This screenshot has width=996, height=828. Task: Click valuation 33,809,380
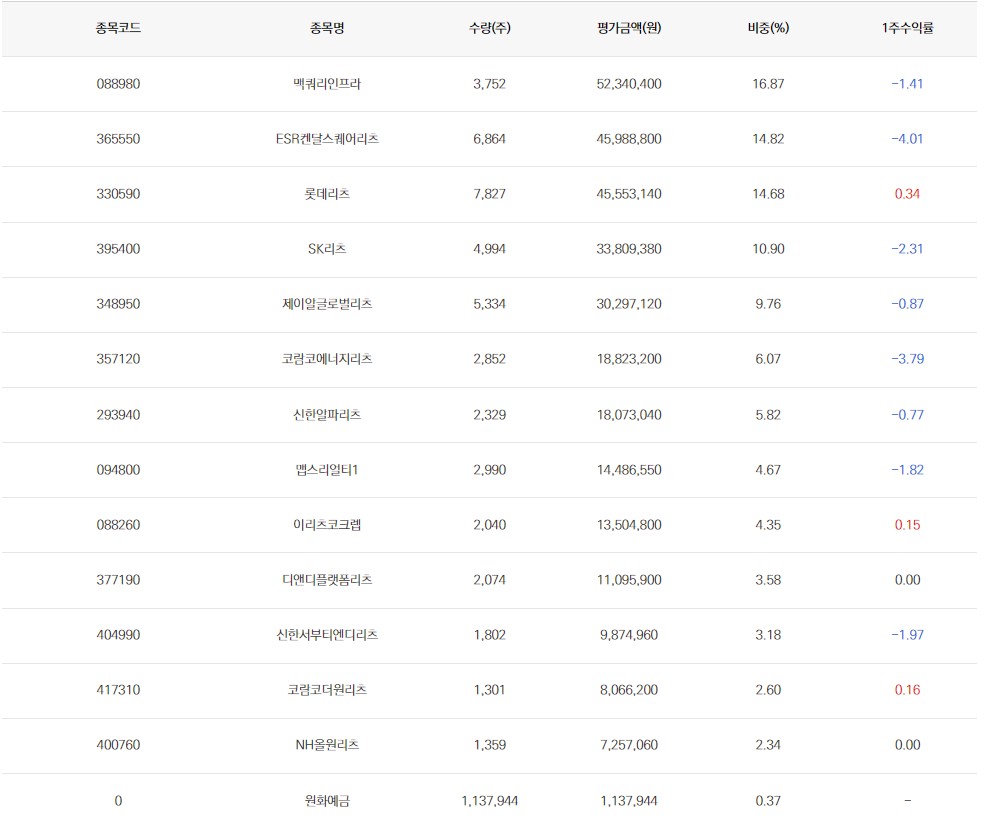[x=629, y=249]
